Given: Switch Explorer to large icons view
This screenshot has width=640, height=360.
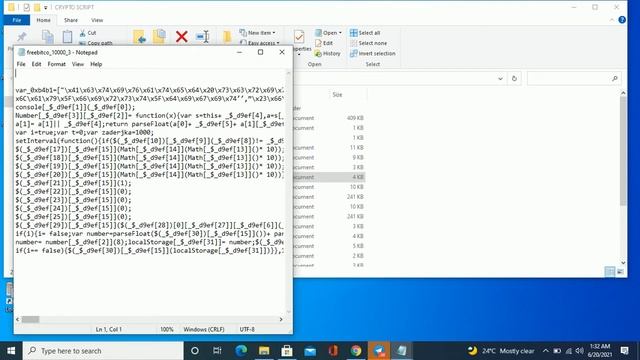Looking at the screenshot, I should tap(620, 271).
